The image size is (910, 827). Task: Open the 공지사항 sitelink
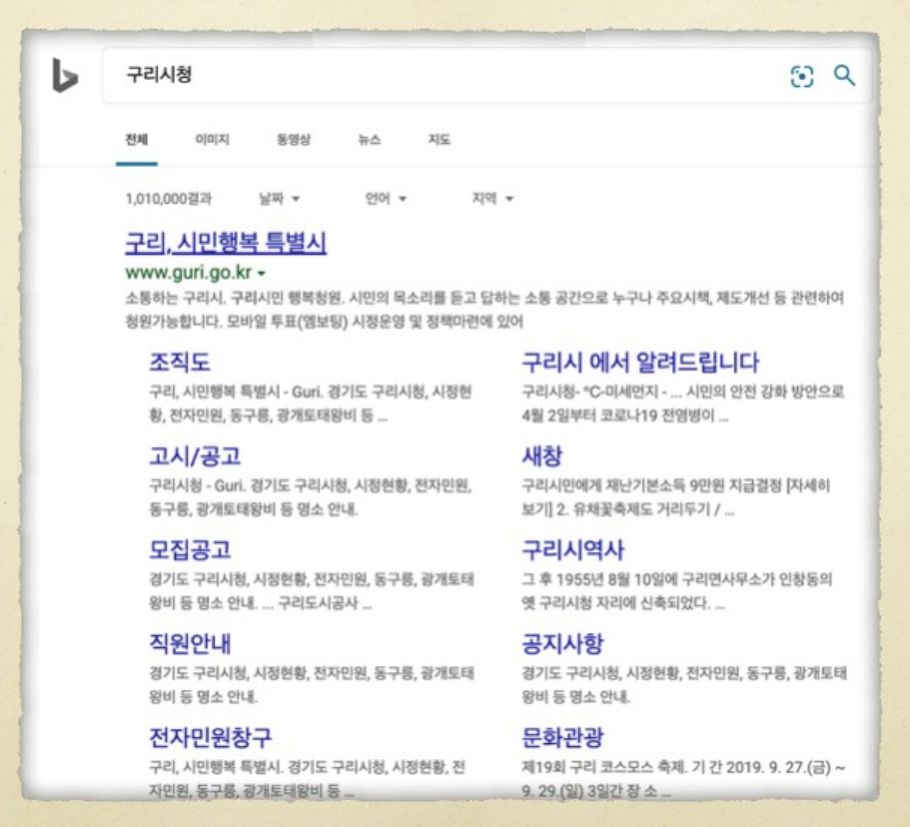(x=563, y=644)
